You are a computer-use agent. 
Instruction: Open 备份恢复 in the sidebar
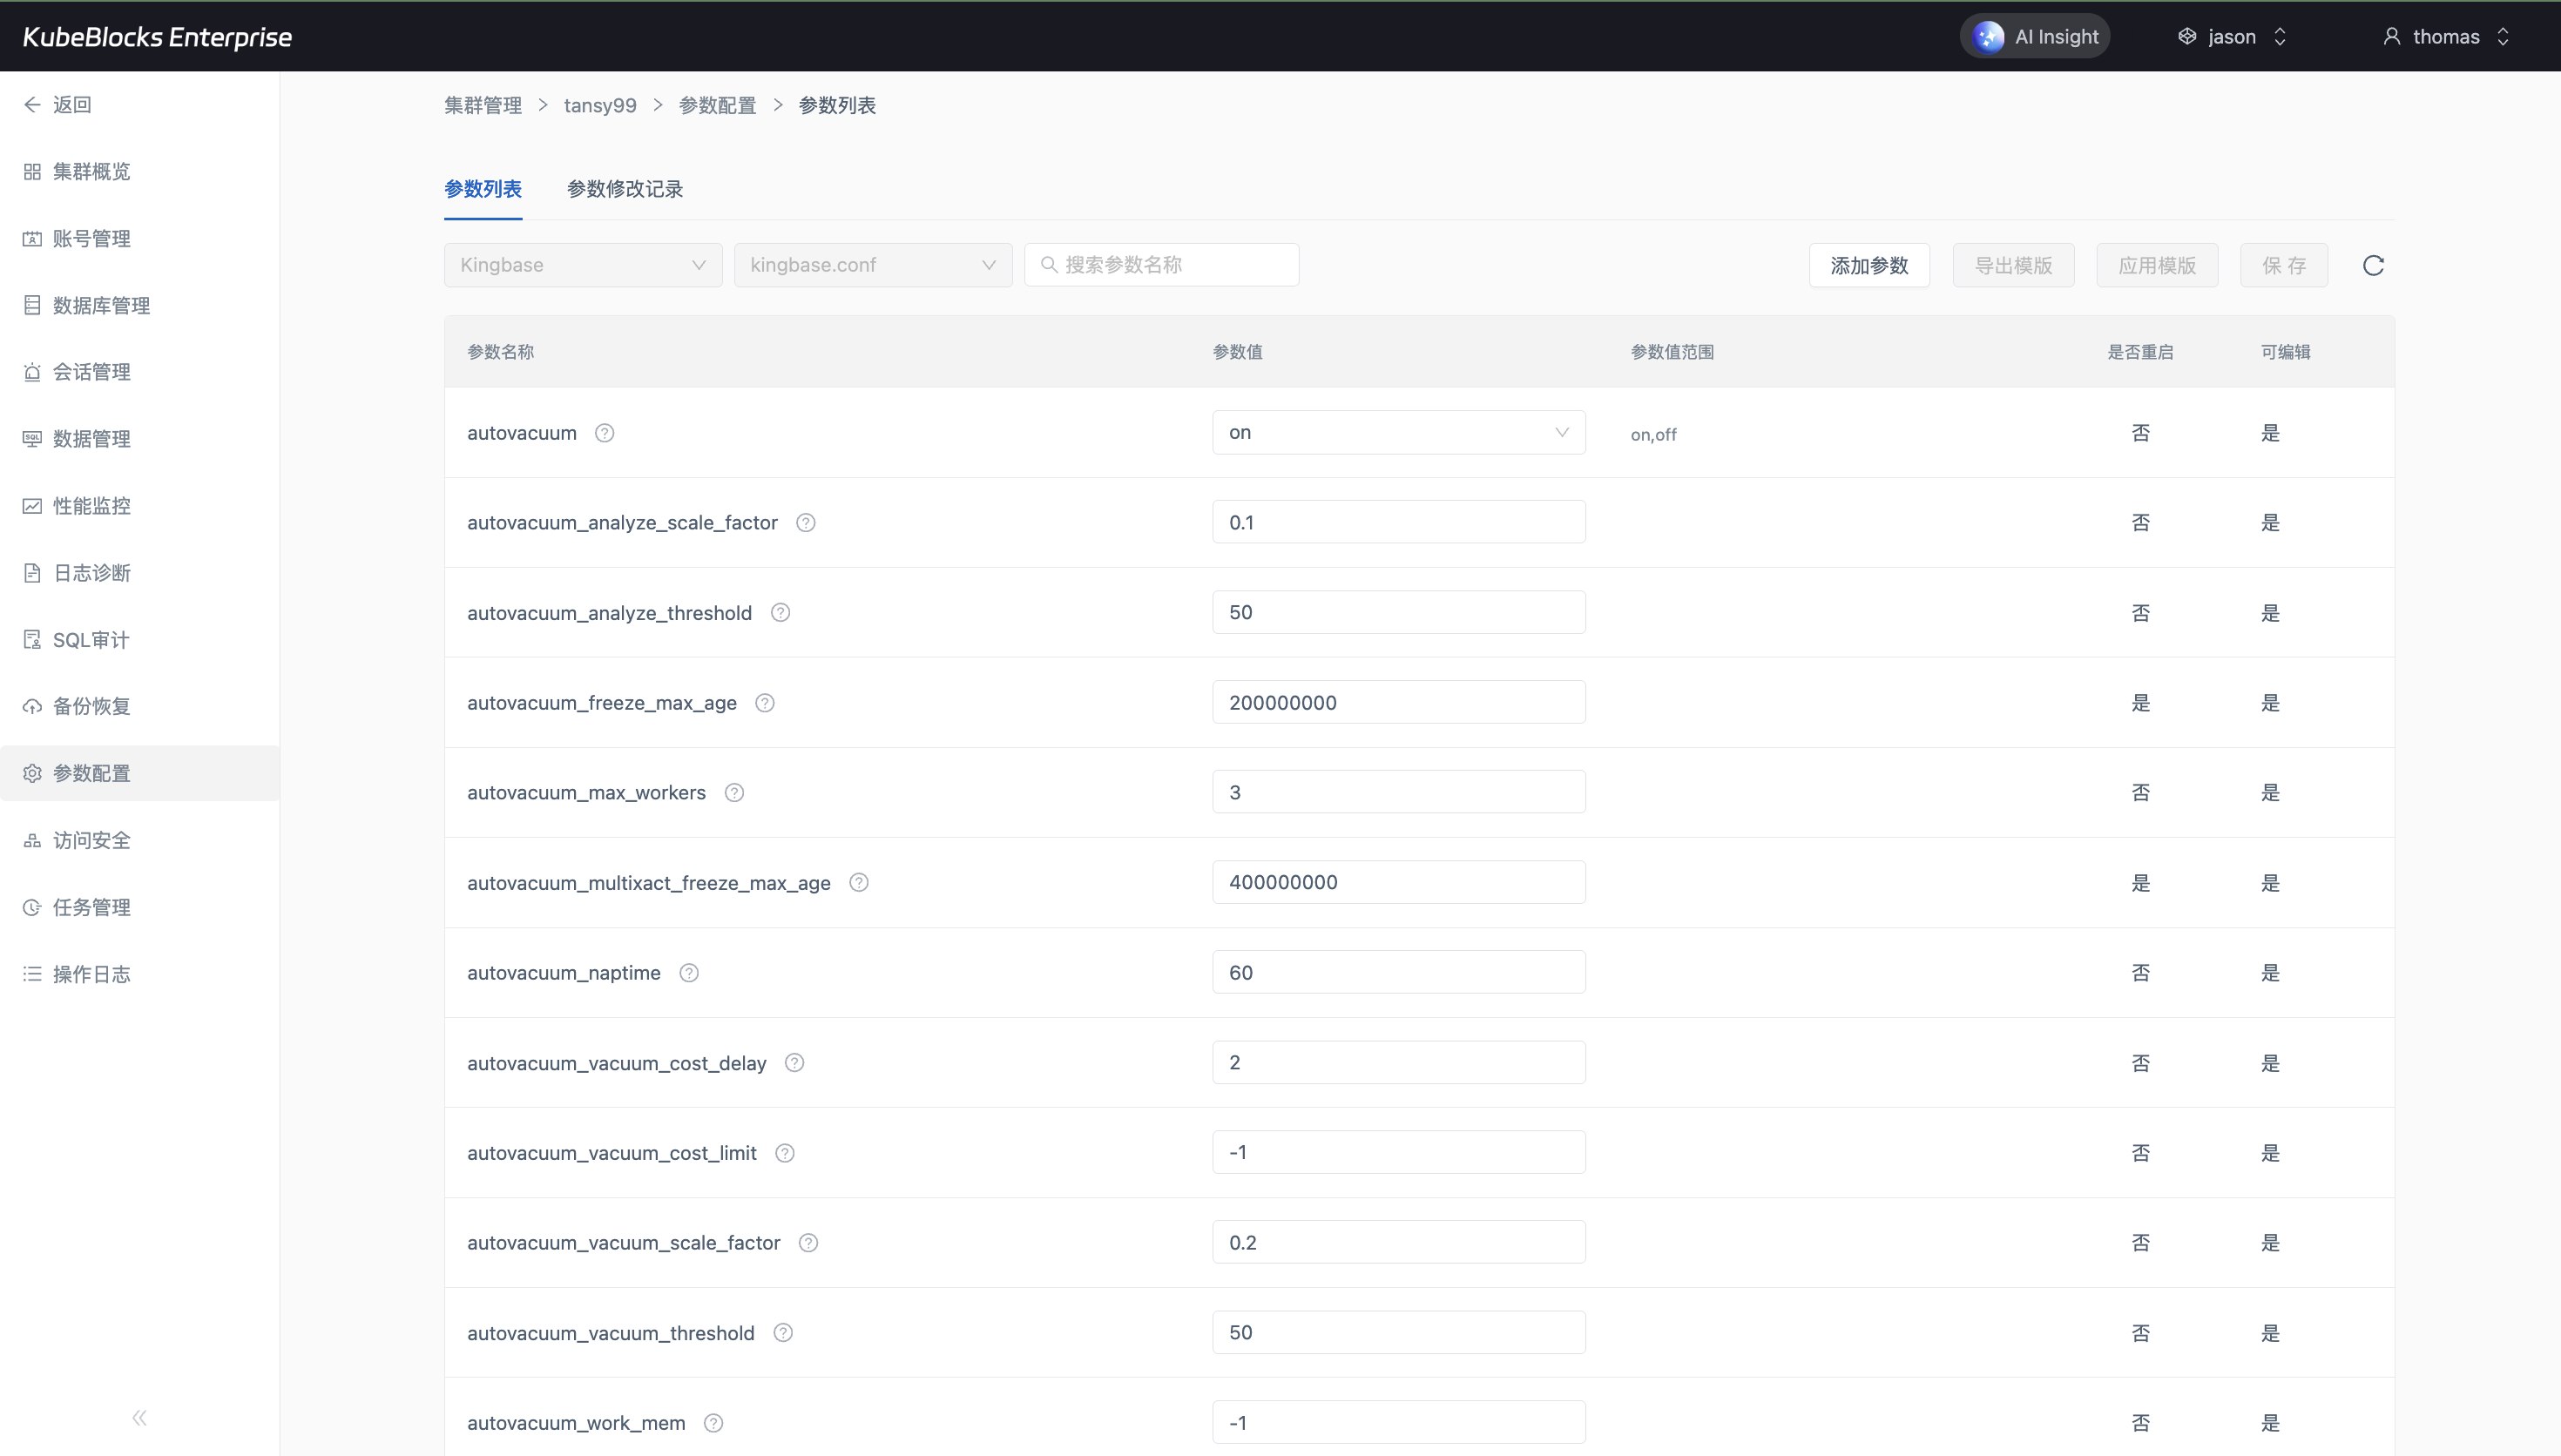[91, 707]
